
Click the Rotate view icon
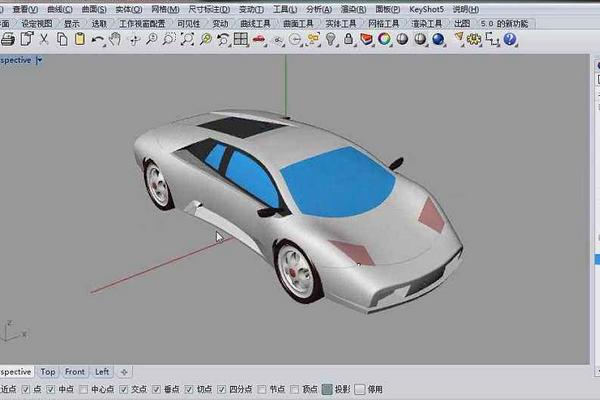click(x=134, y=40)
